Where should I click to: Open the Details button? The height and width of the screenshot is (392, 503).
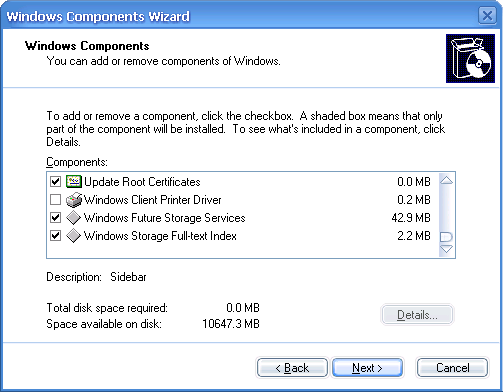pyautogui.click(x=417, y=314)
